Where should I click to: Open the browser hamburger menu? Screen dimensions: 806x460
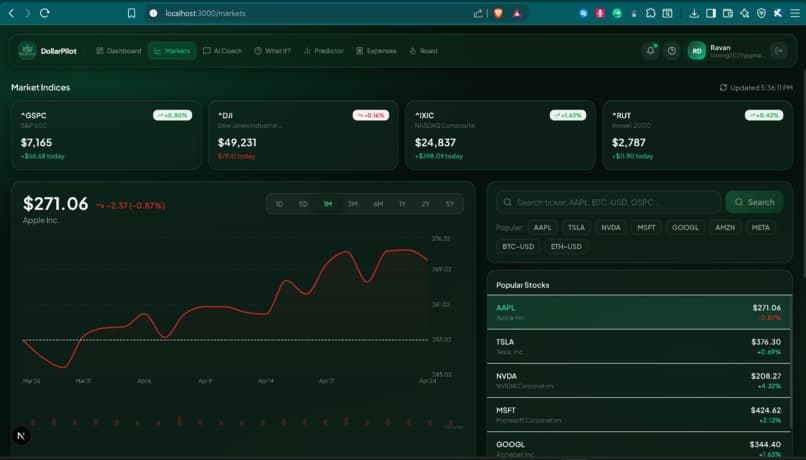point(795,13)
